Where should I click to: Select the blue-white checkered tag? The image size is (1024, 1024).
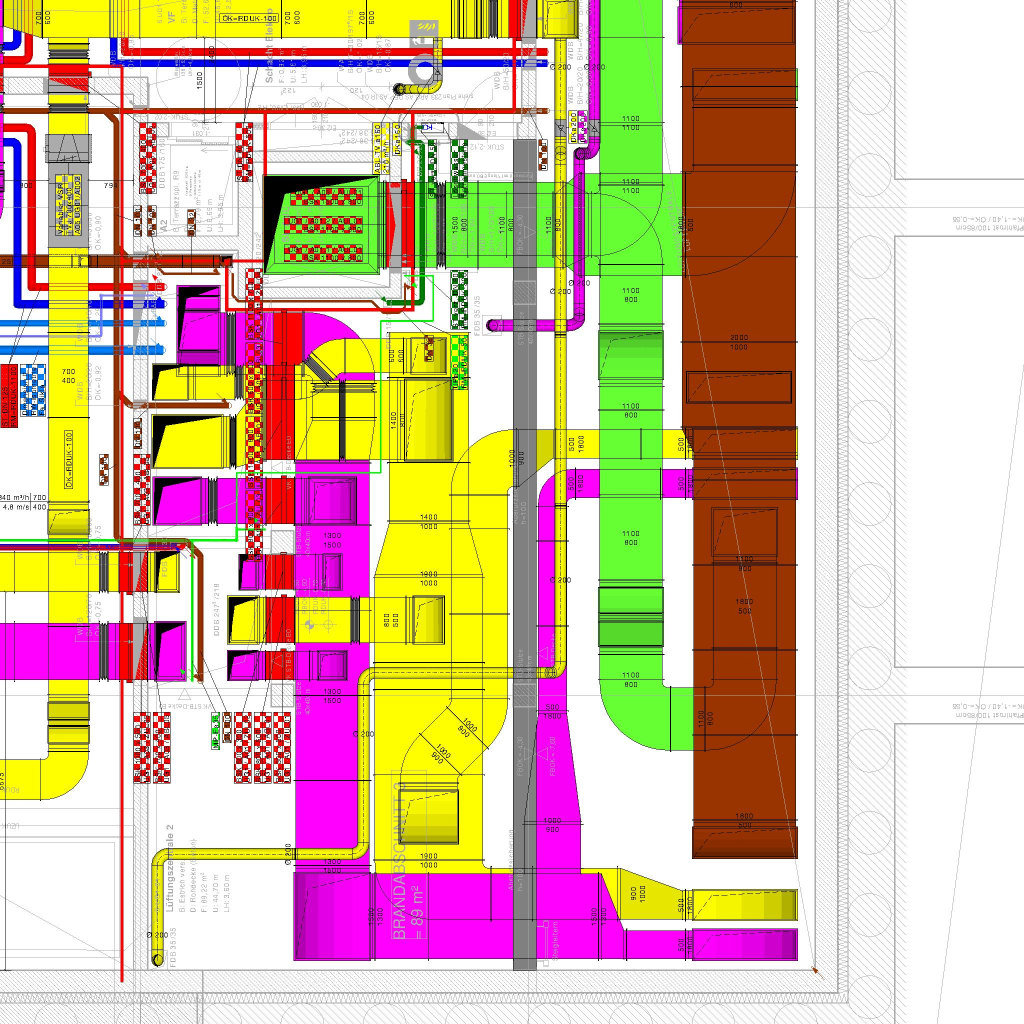[x=34, y=390]
